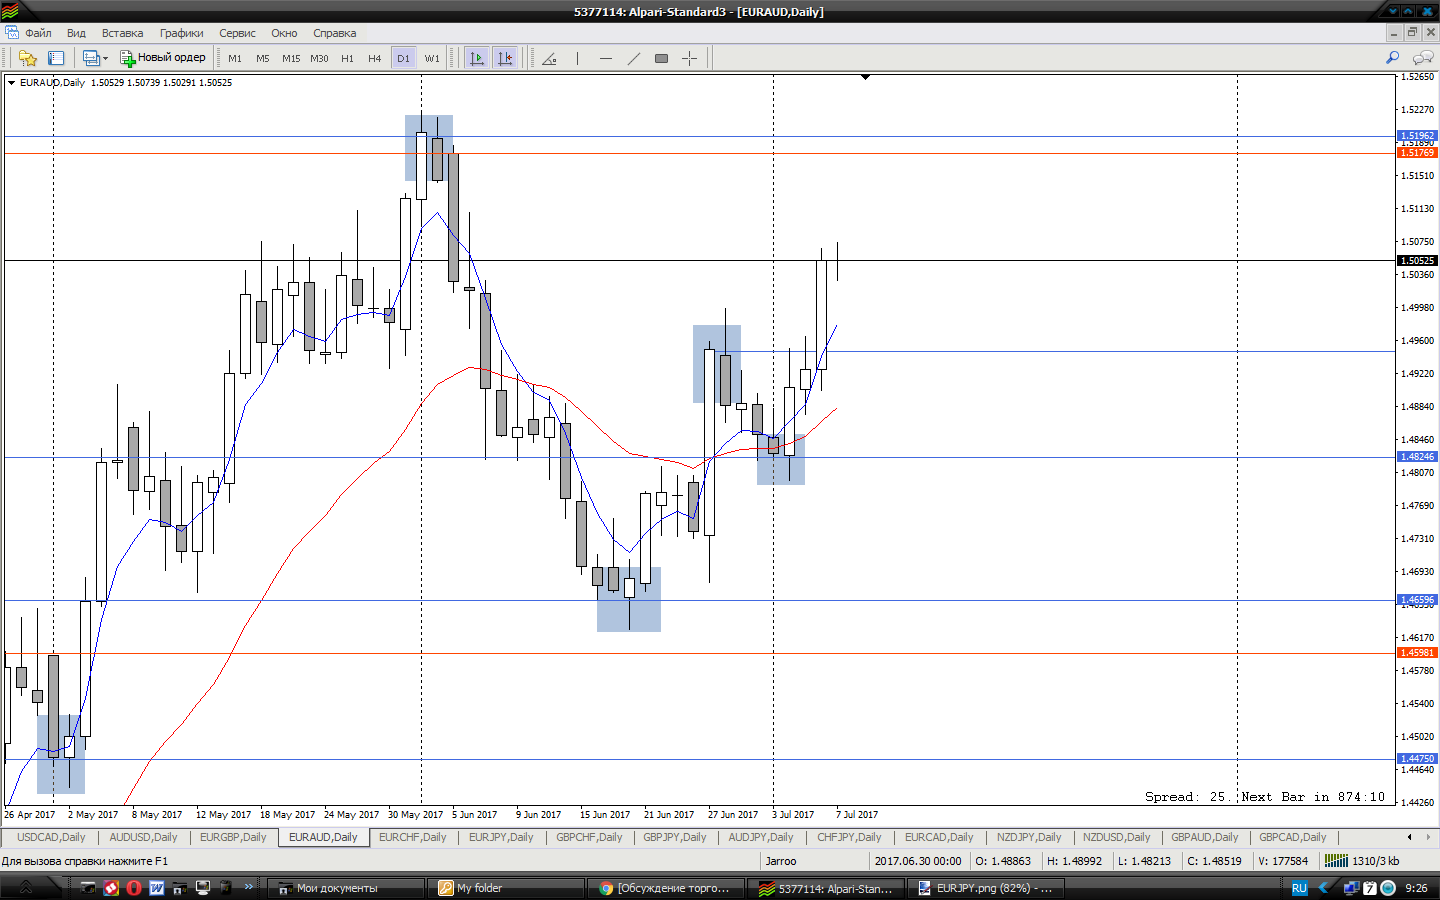Switch to the GBPJPY,Daily chart tab
Image resolution: width=1440 pixels, height=900 pixels.
(674, 838)
